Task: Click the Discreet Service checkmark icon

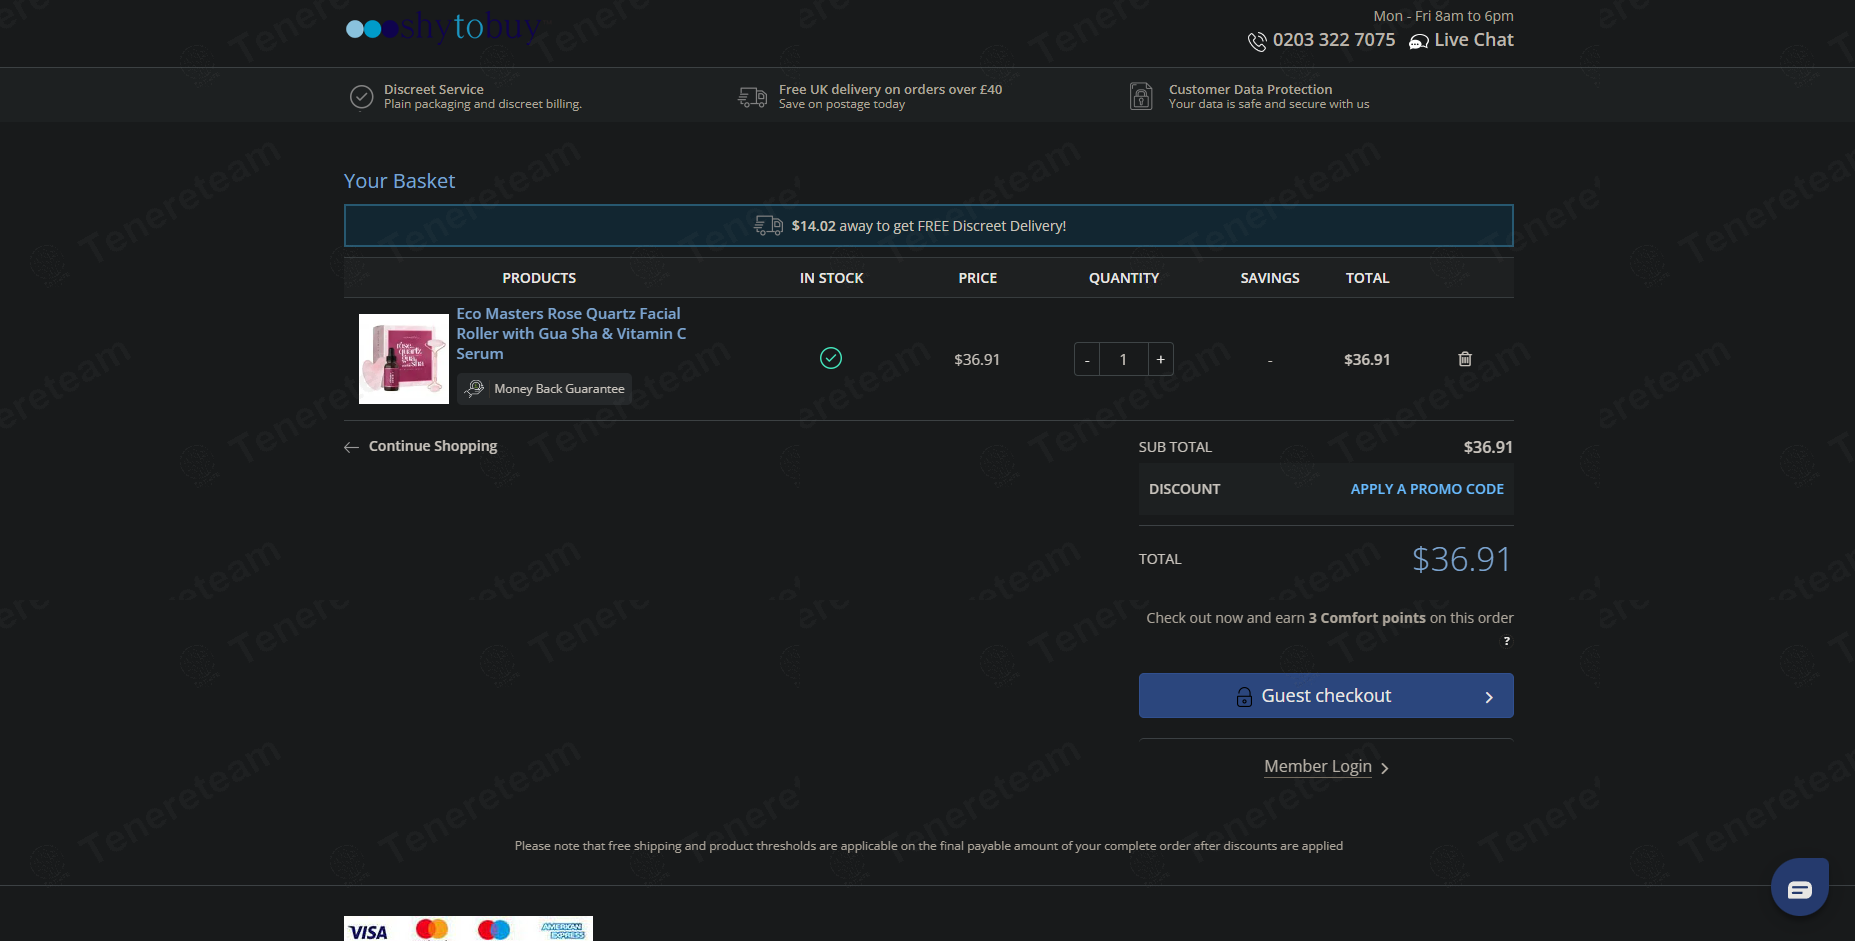Action: [361, 97]
